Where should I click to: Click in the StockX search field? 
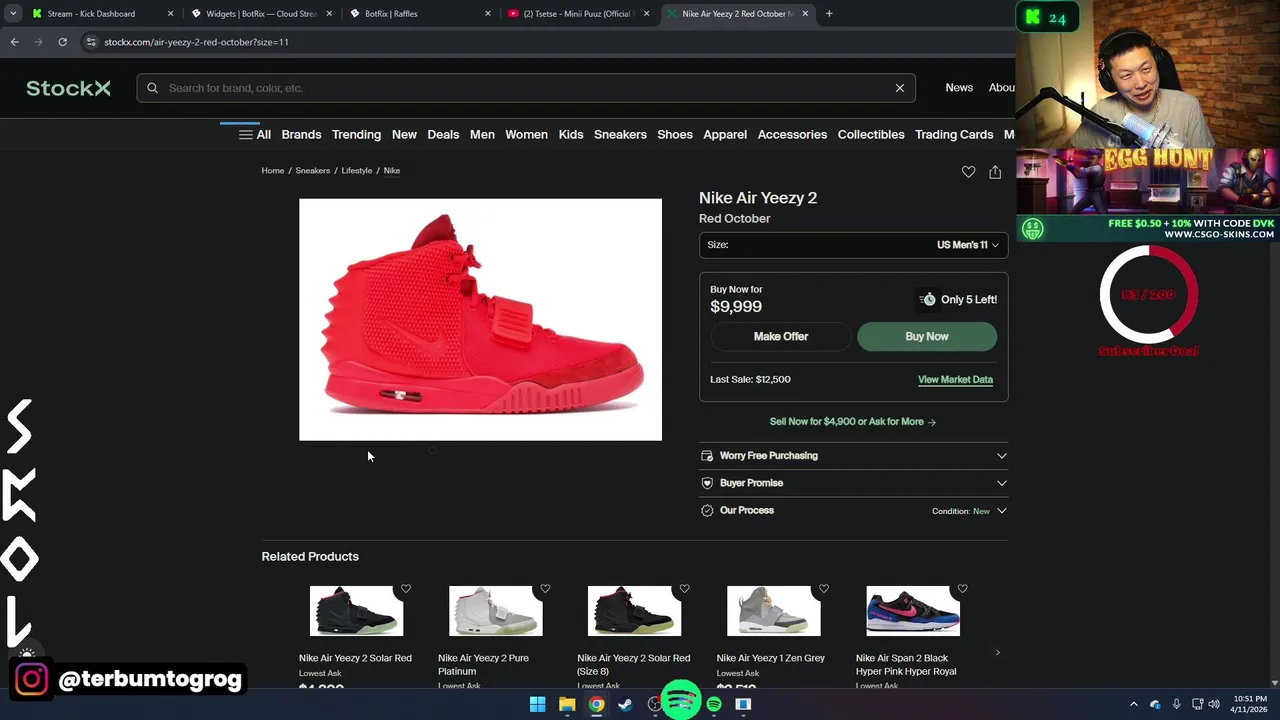(526, 88)
